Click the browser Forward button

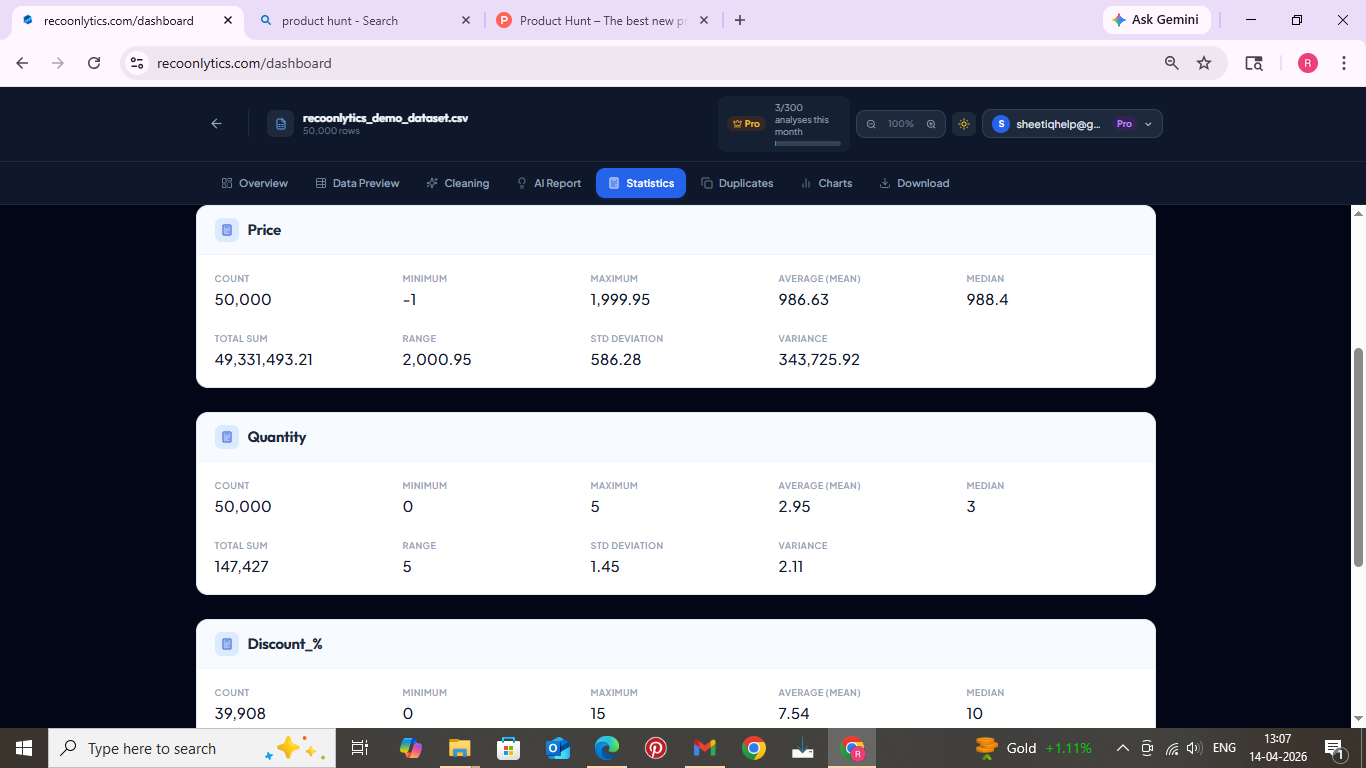tap(58, 63)
